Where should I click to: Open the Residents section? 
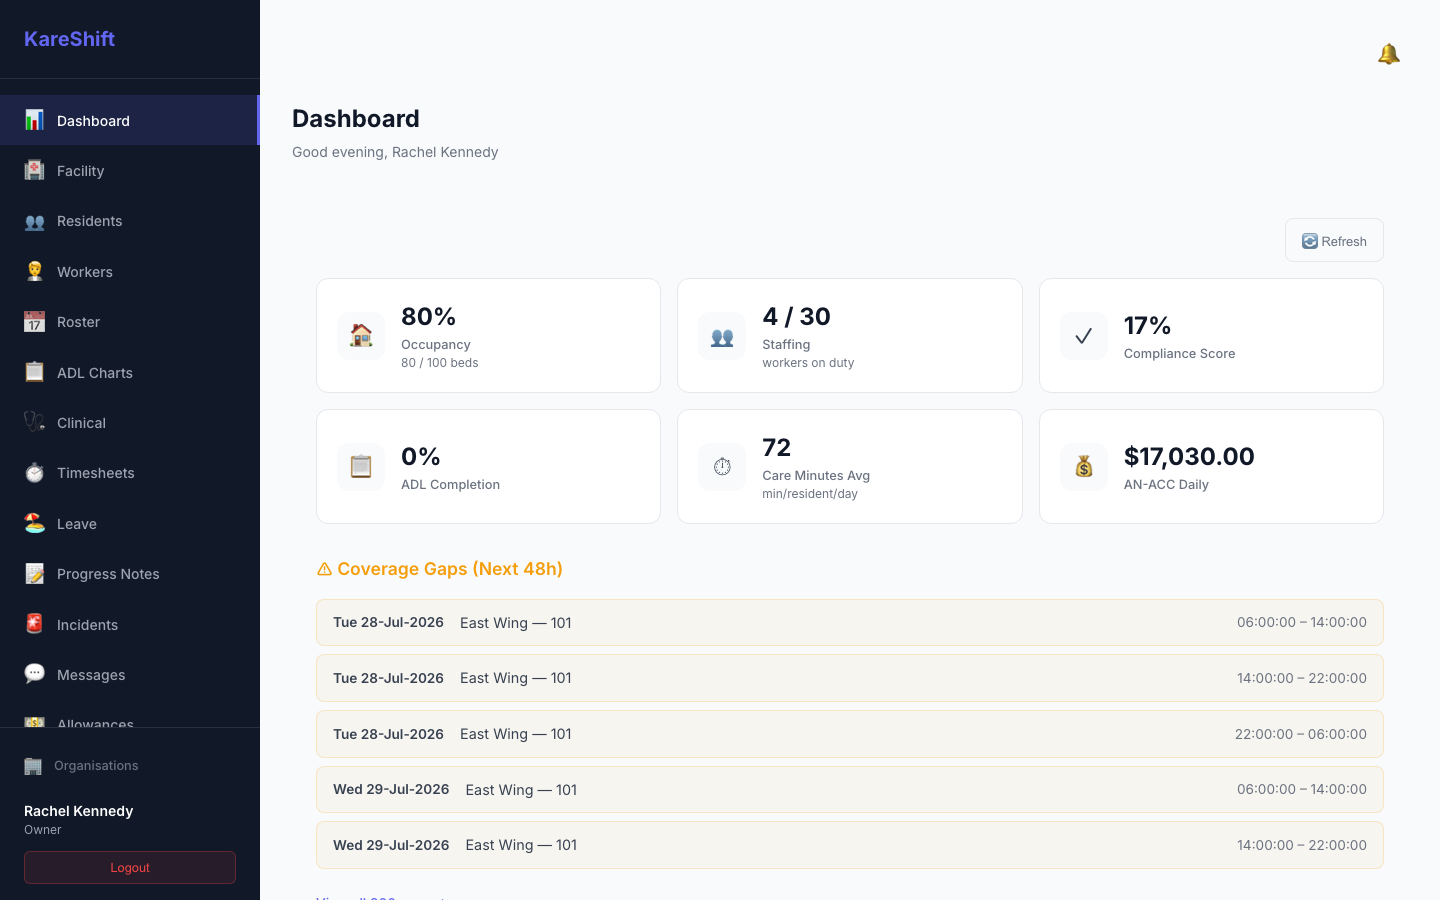click(130, 221)
